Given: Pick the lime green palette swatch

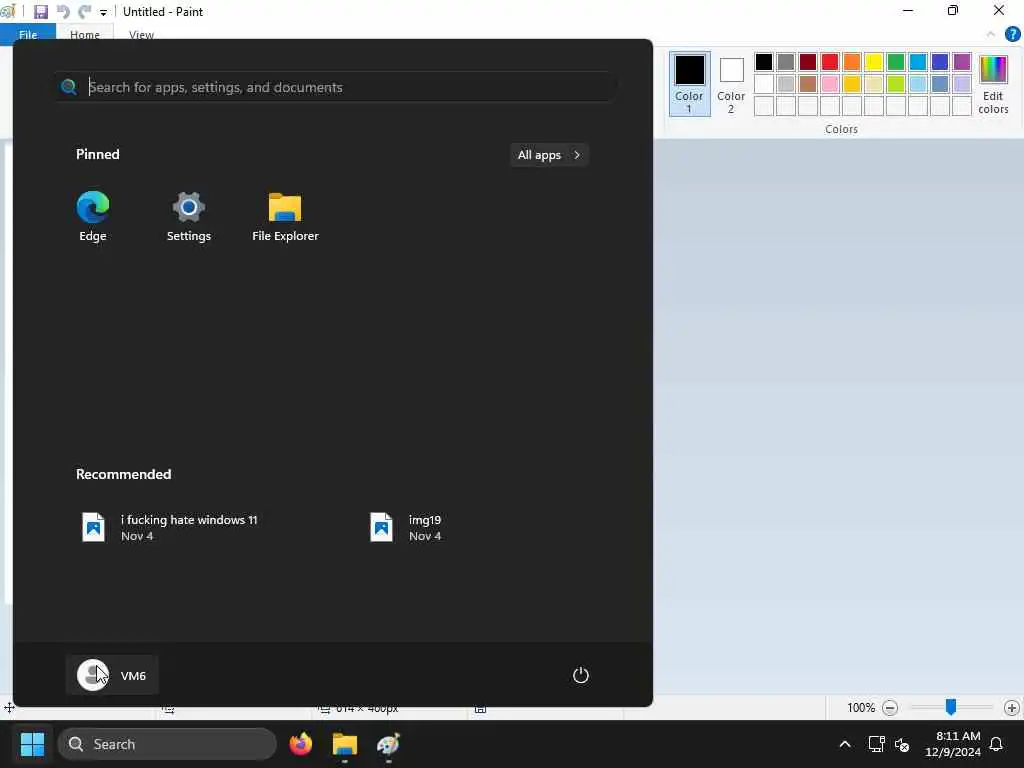Looking at the screenshot, I should 896,84.
